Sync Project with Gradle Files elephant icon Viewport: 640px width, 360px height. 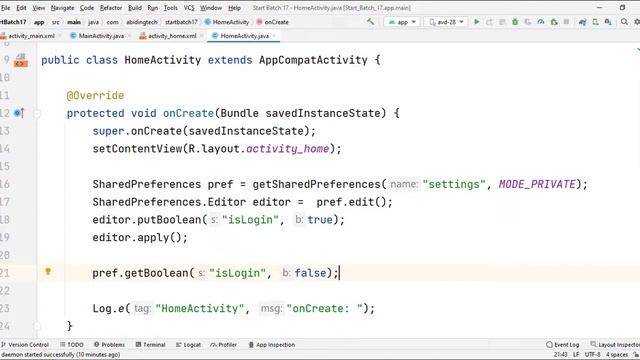[582, 22]
